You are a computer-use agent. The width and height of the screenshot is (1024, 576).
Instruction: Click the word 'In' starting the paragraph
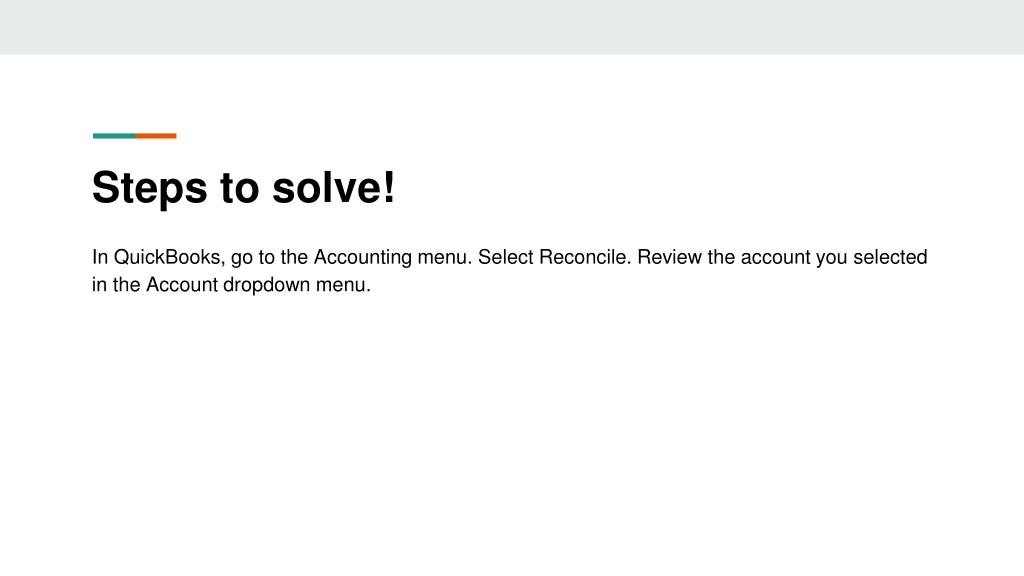(x=100, y=257)
